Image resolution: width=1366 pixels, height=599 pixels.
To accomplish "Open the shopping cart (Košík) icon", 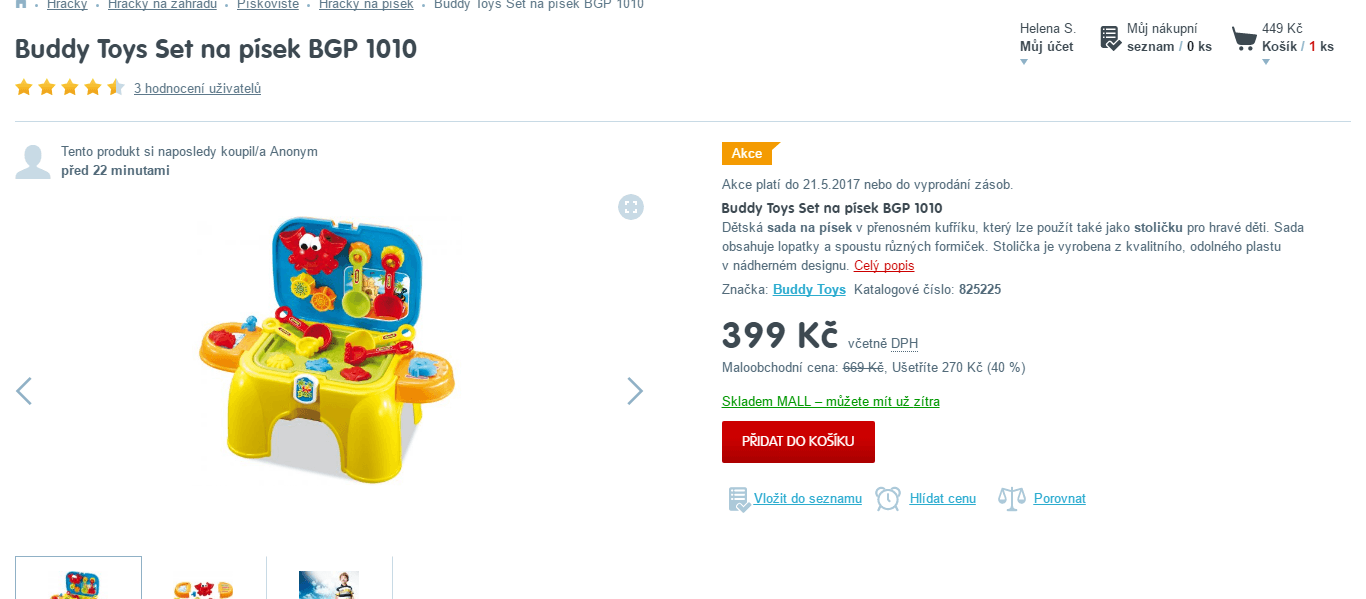I will (x=1243, y=38).
